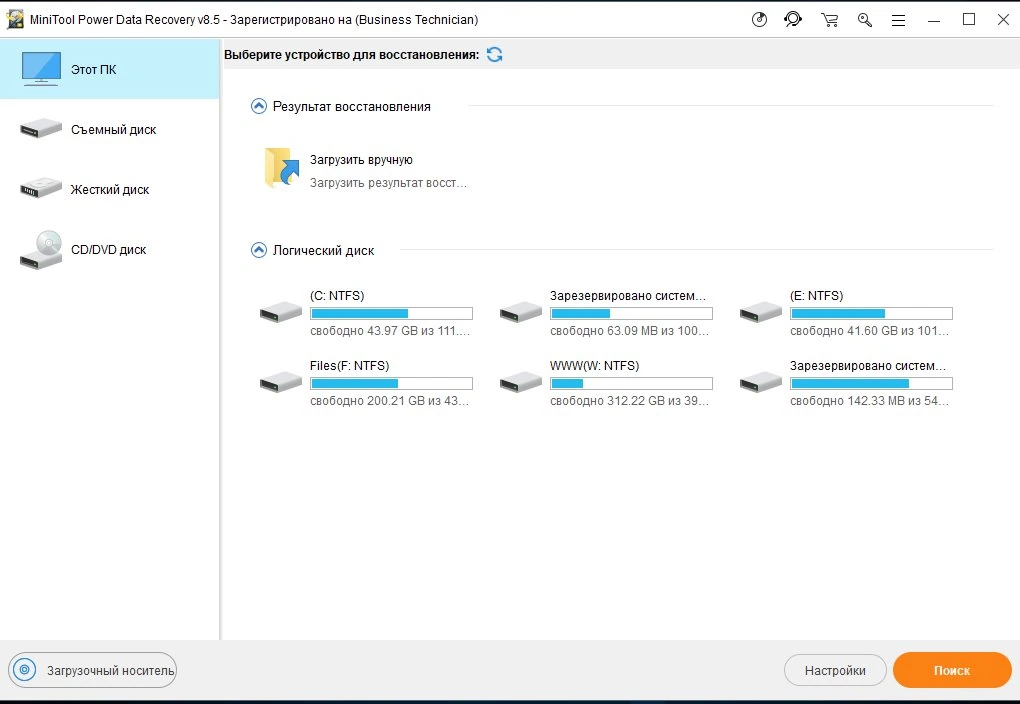The width and height of the screenshot is (1020, 704).
Task: Click the WWW(W: NTFS) label
Action: coord(595,366)
